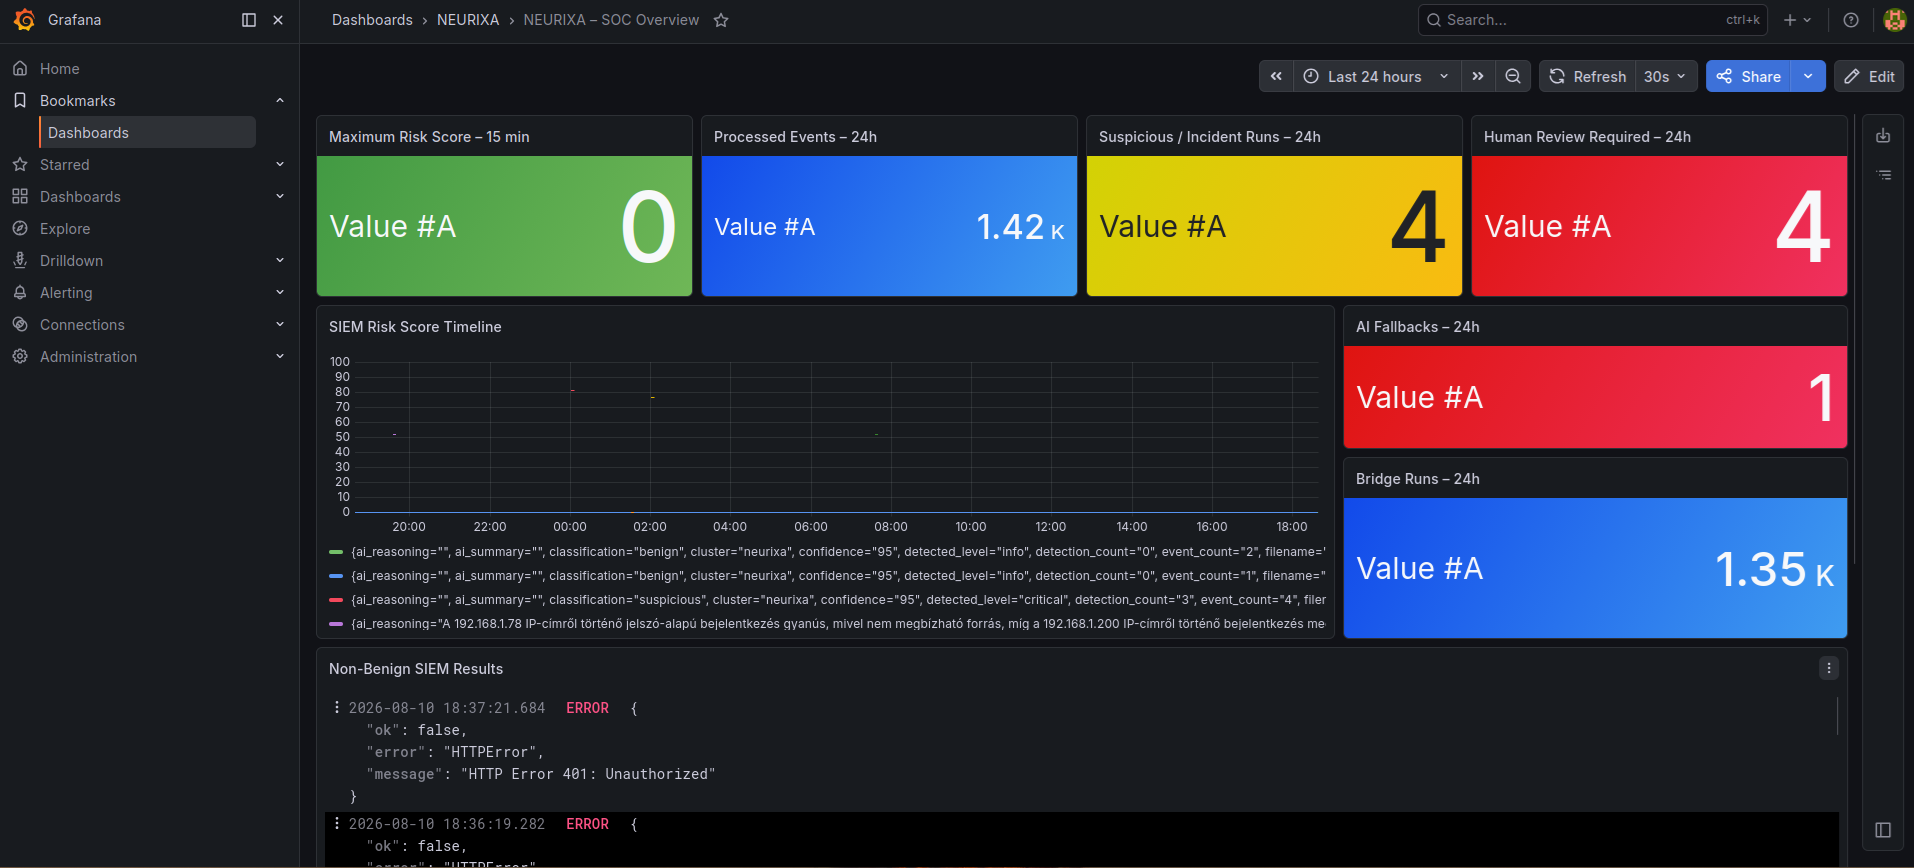Click the Alerting bell icon
The width and height of the screenshot is (1914, 868).
[x=20, y=293]
